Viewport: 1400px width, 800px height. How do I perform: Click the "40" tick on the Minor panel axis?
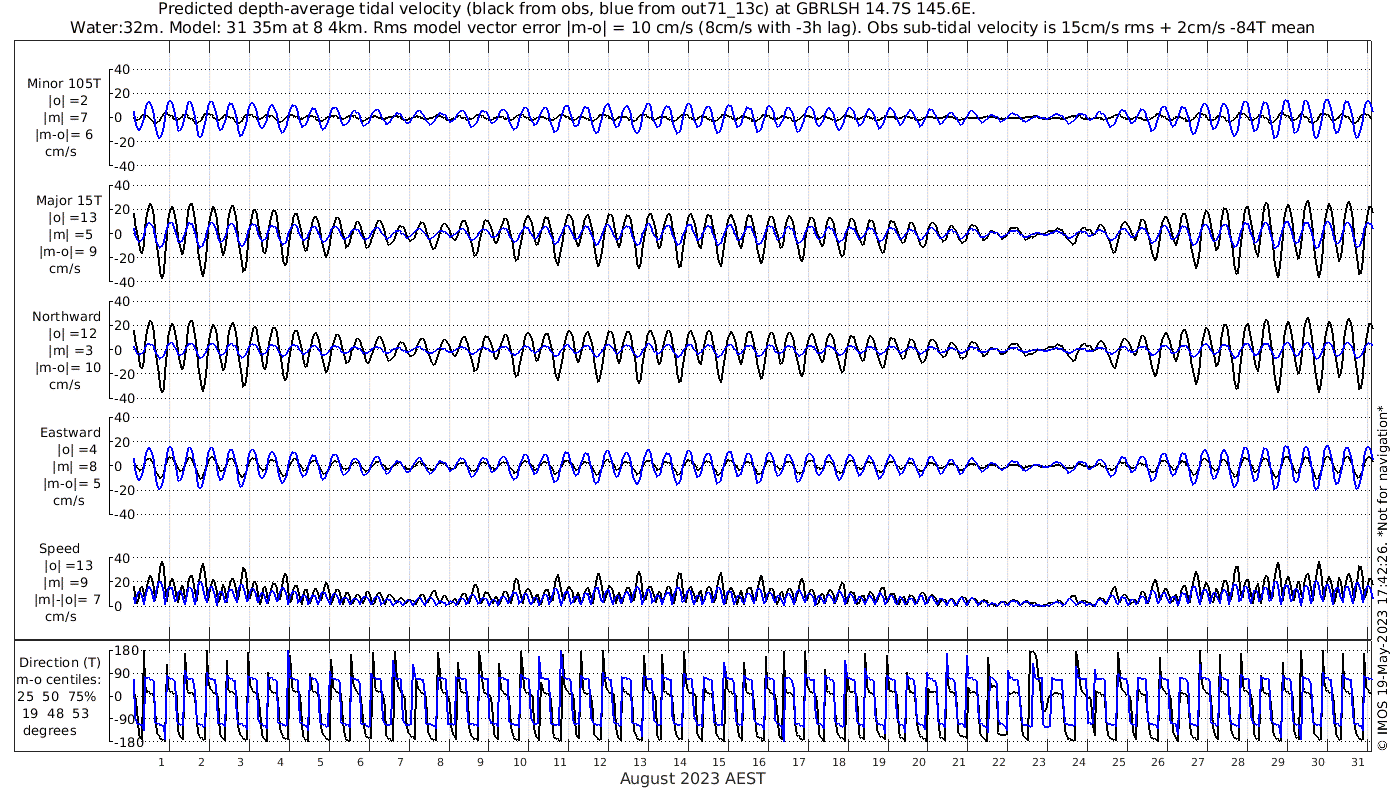pos(123,69)
